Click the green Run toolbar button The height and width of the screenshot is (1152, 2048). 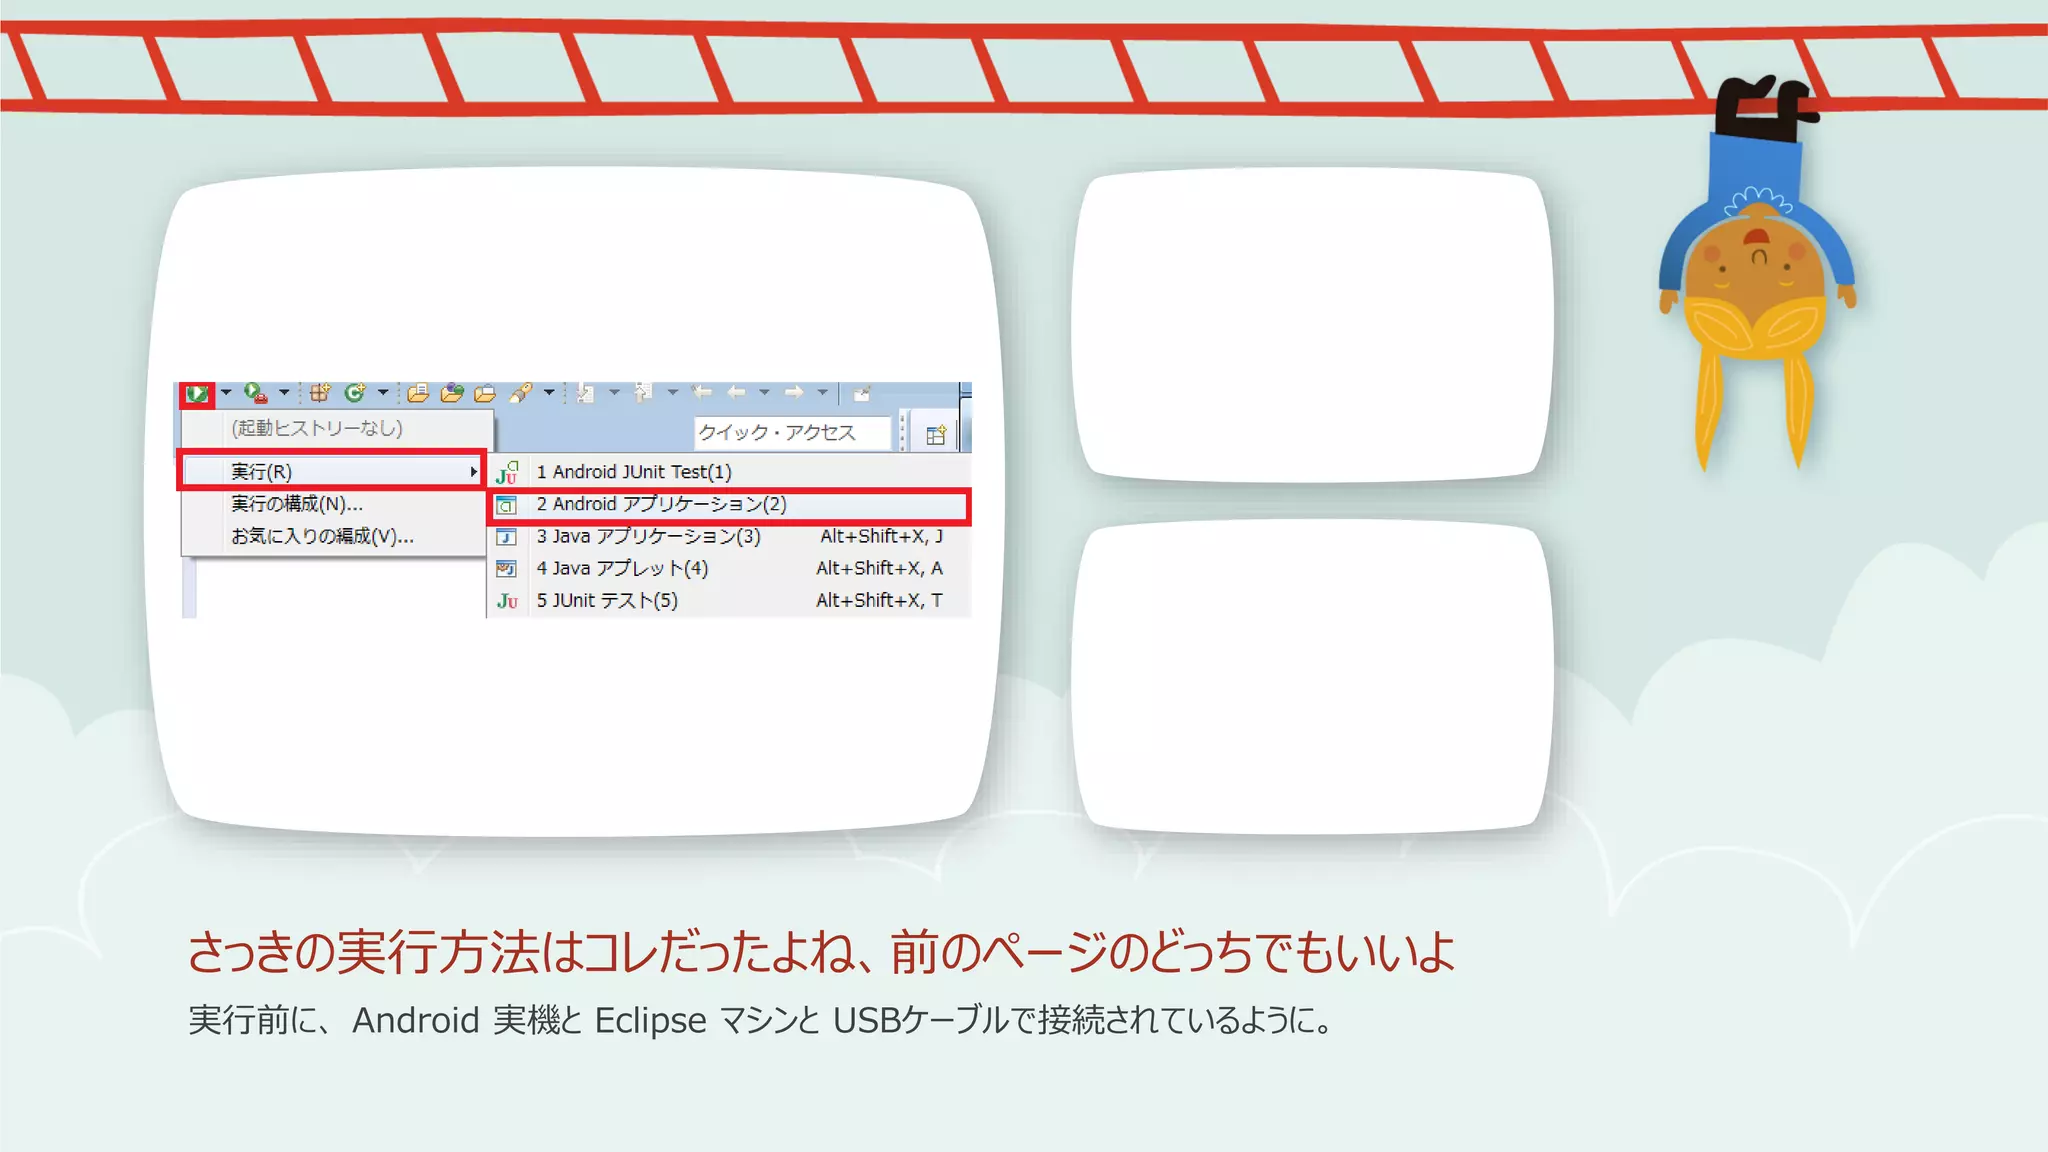[197, 393]
